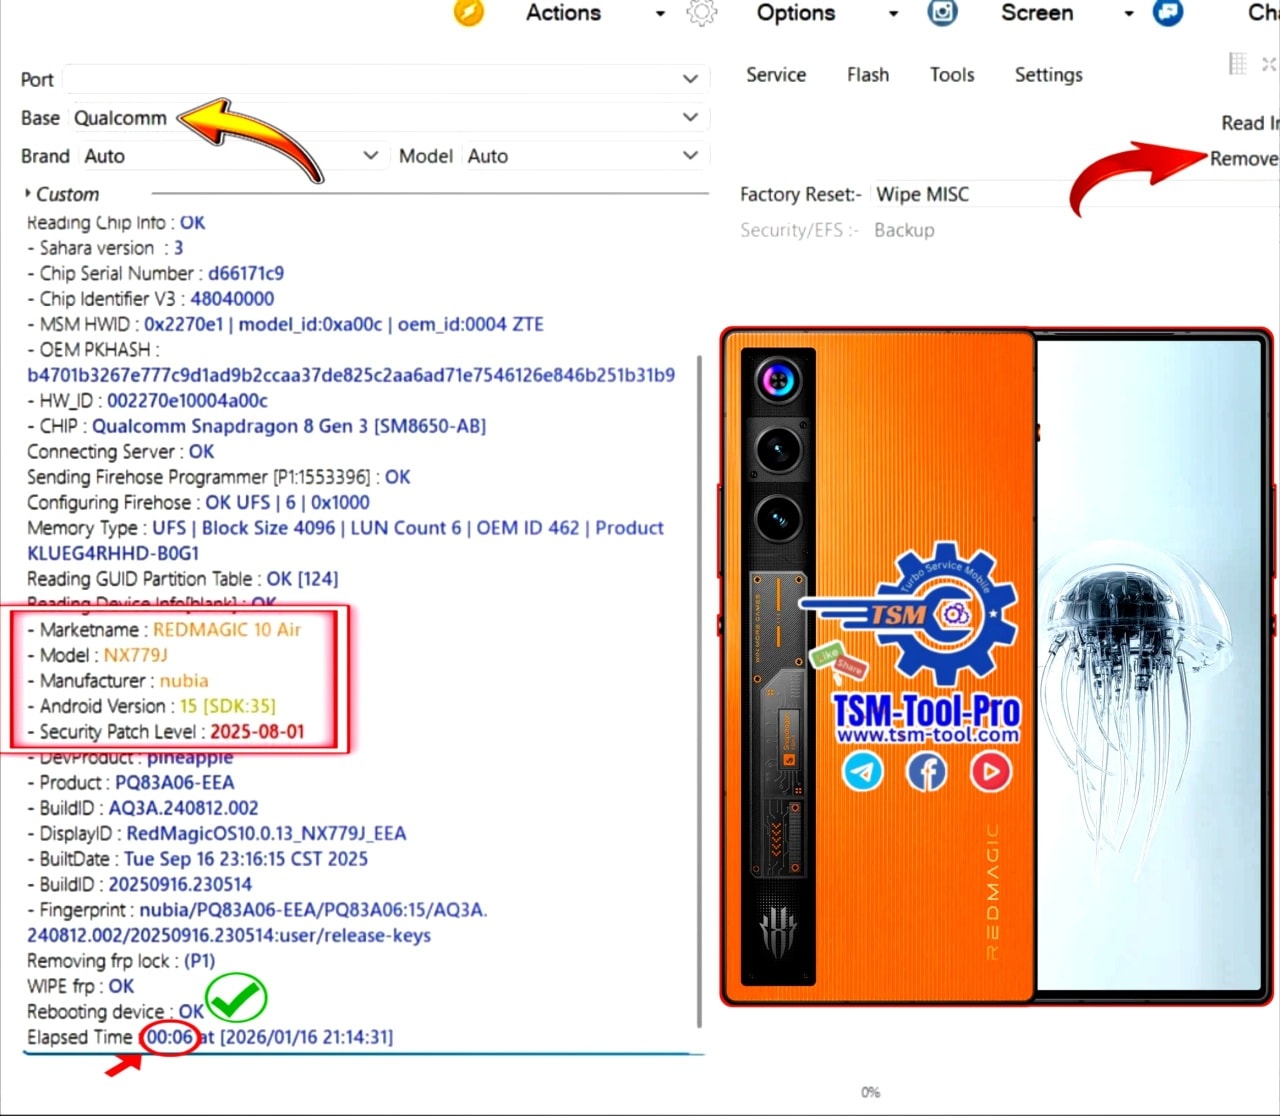Open the Screen menu

pos(1037,13)
